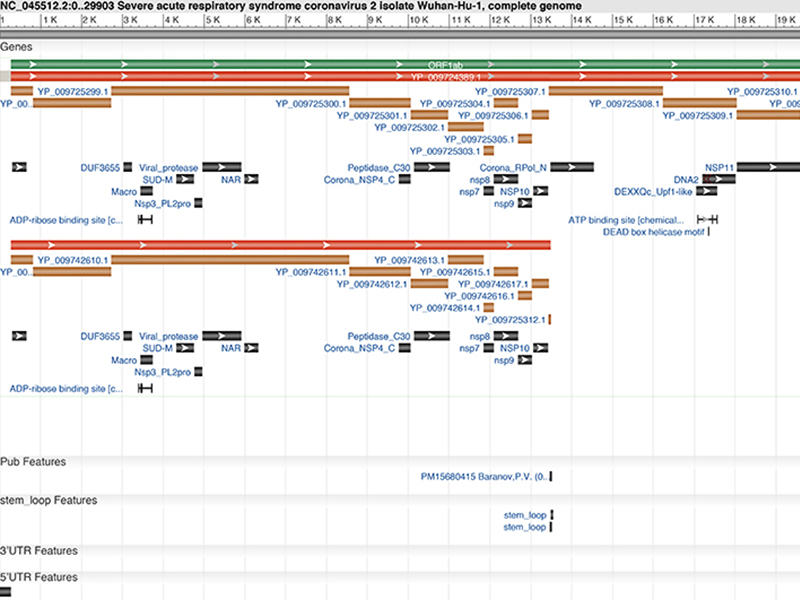Select the DEAD box helicase motif label
The width and height of the screenshot is (800, 600).
pos(654,231)
